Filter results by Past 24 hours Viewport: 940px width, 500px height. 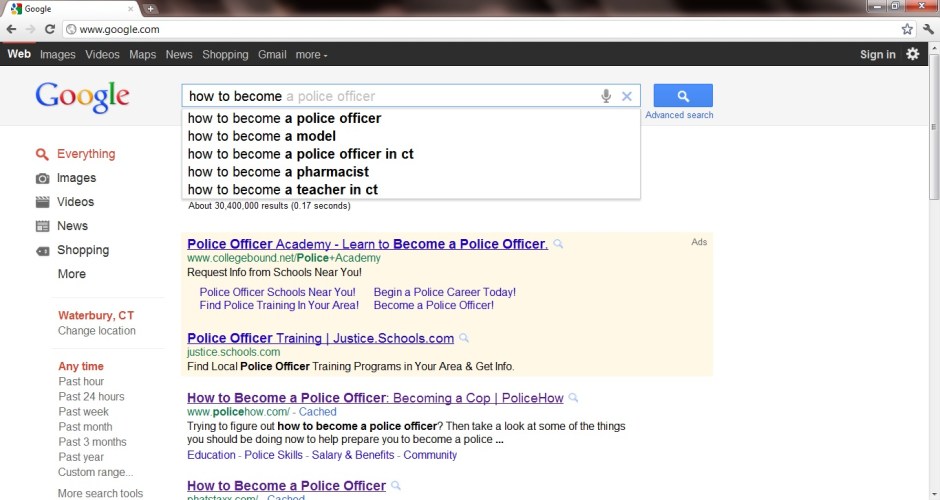pyautogui.click(x=91, y=397)
